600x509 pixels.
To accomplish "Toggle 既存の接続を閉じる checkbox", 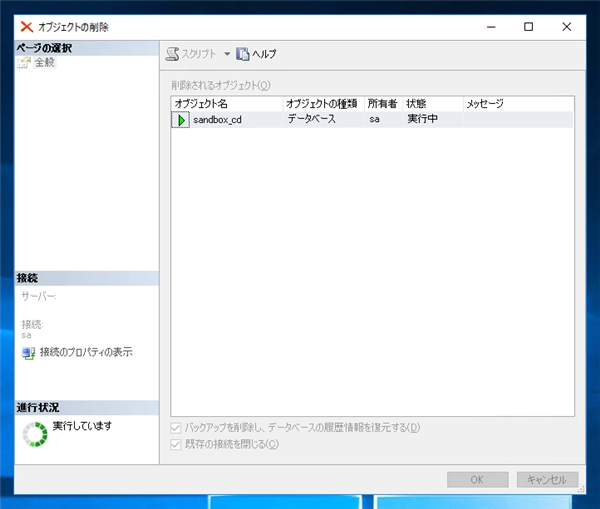I will pyautogui.click(x=176, y=445).
